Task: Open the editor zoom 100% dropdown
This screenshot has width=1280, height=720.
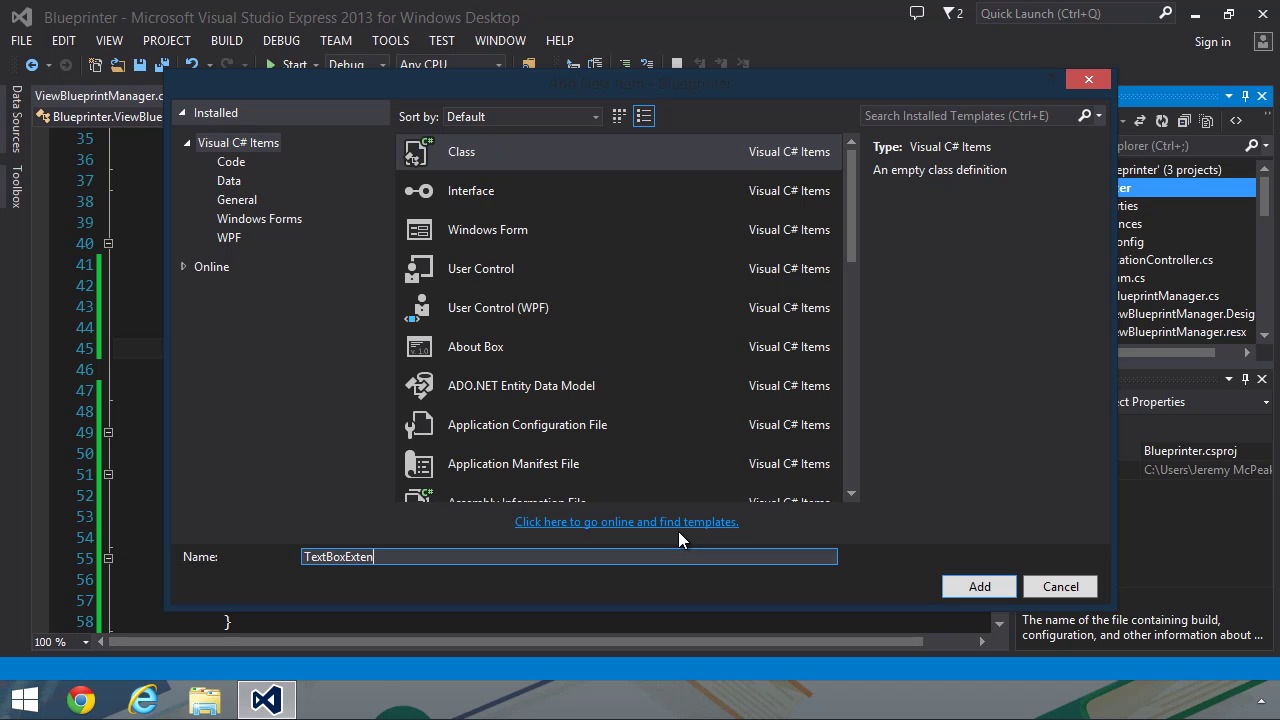Action: (85, 642)
